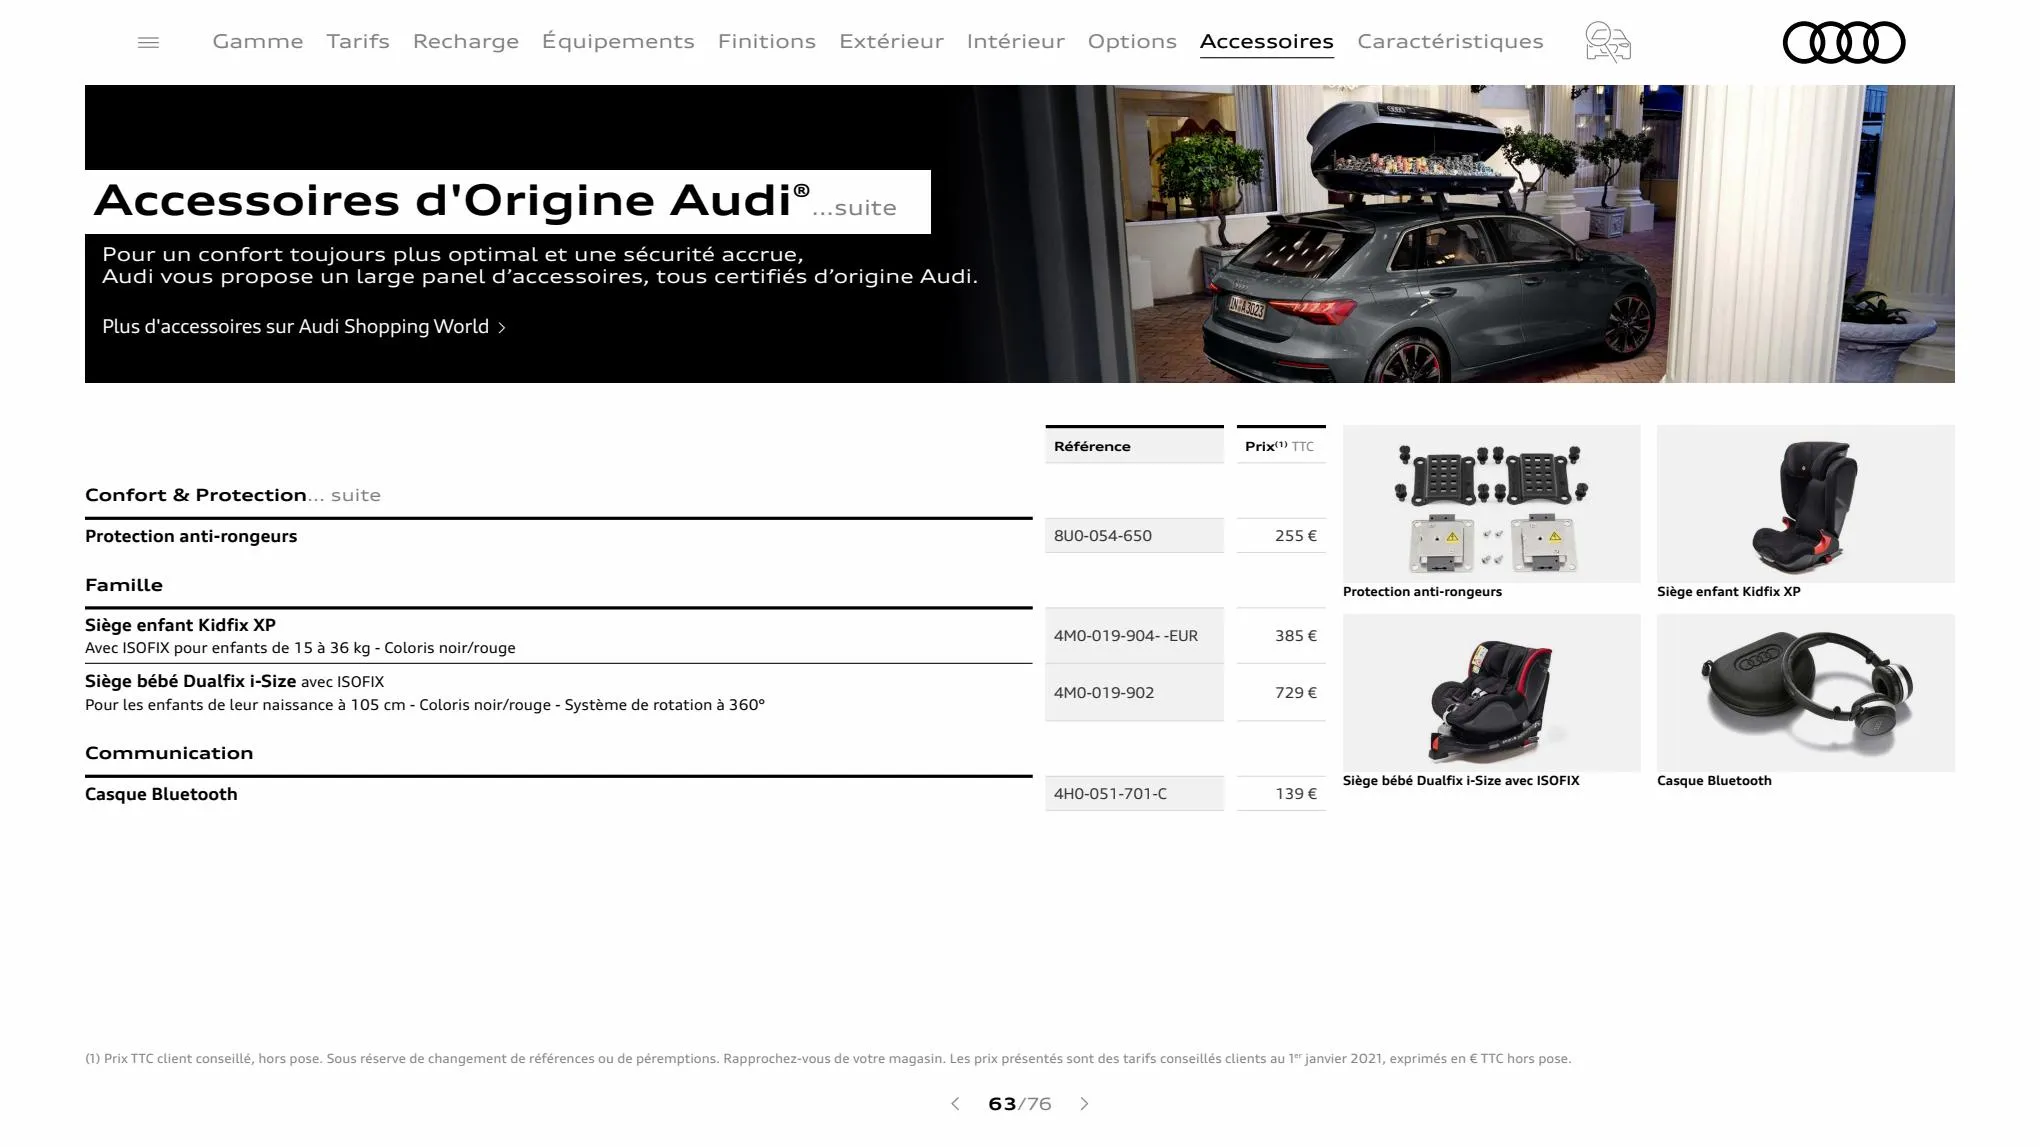The image size is (2040, 1147).
Task: Click the page counter 63/76
Action: click(1019, 1104)
